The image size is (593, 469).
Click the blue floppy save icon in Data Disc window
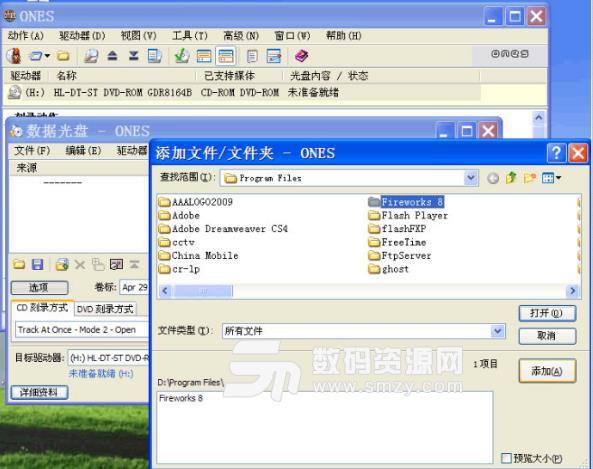[x=37, y=264]
